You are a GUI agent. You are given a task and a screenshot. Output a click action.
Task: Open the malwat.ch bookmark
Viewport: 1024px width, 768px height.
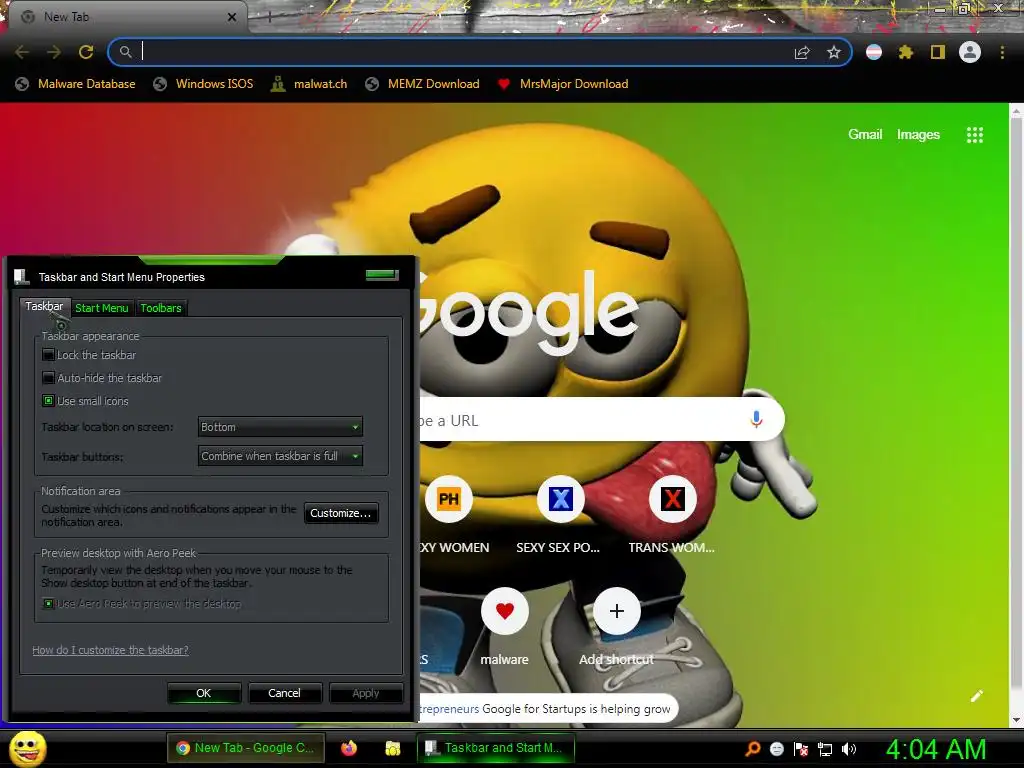[x=310, y=84]
